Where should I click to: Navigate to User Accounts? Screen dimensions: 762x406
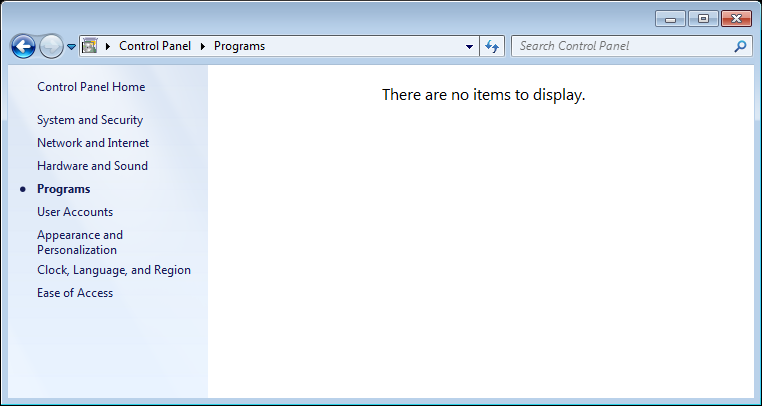tap(75, 212)
